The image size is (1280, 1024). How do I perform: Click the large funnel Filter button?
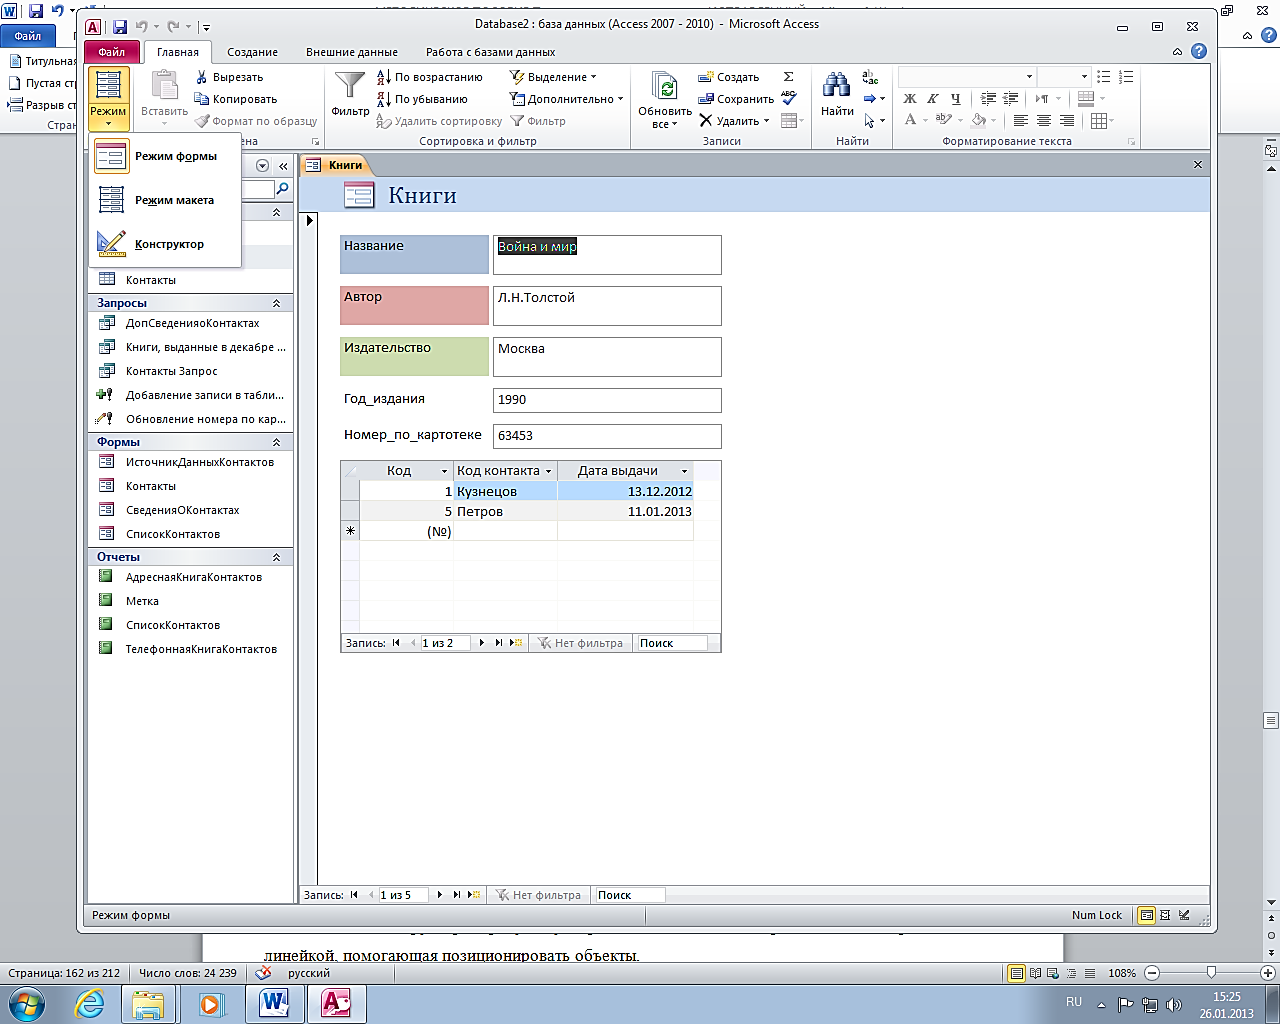pos(350,93)
